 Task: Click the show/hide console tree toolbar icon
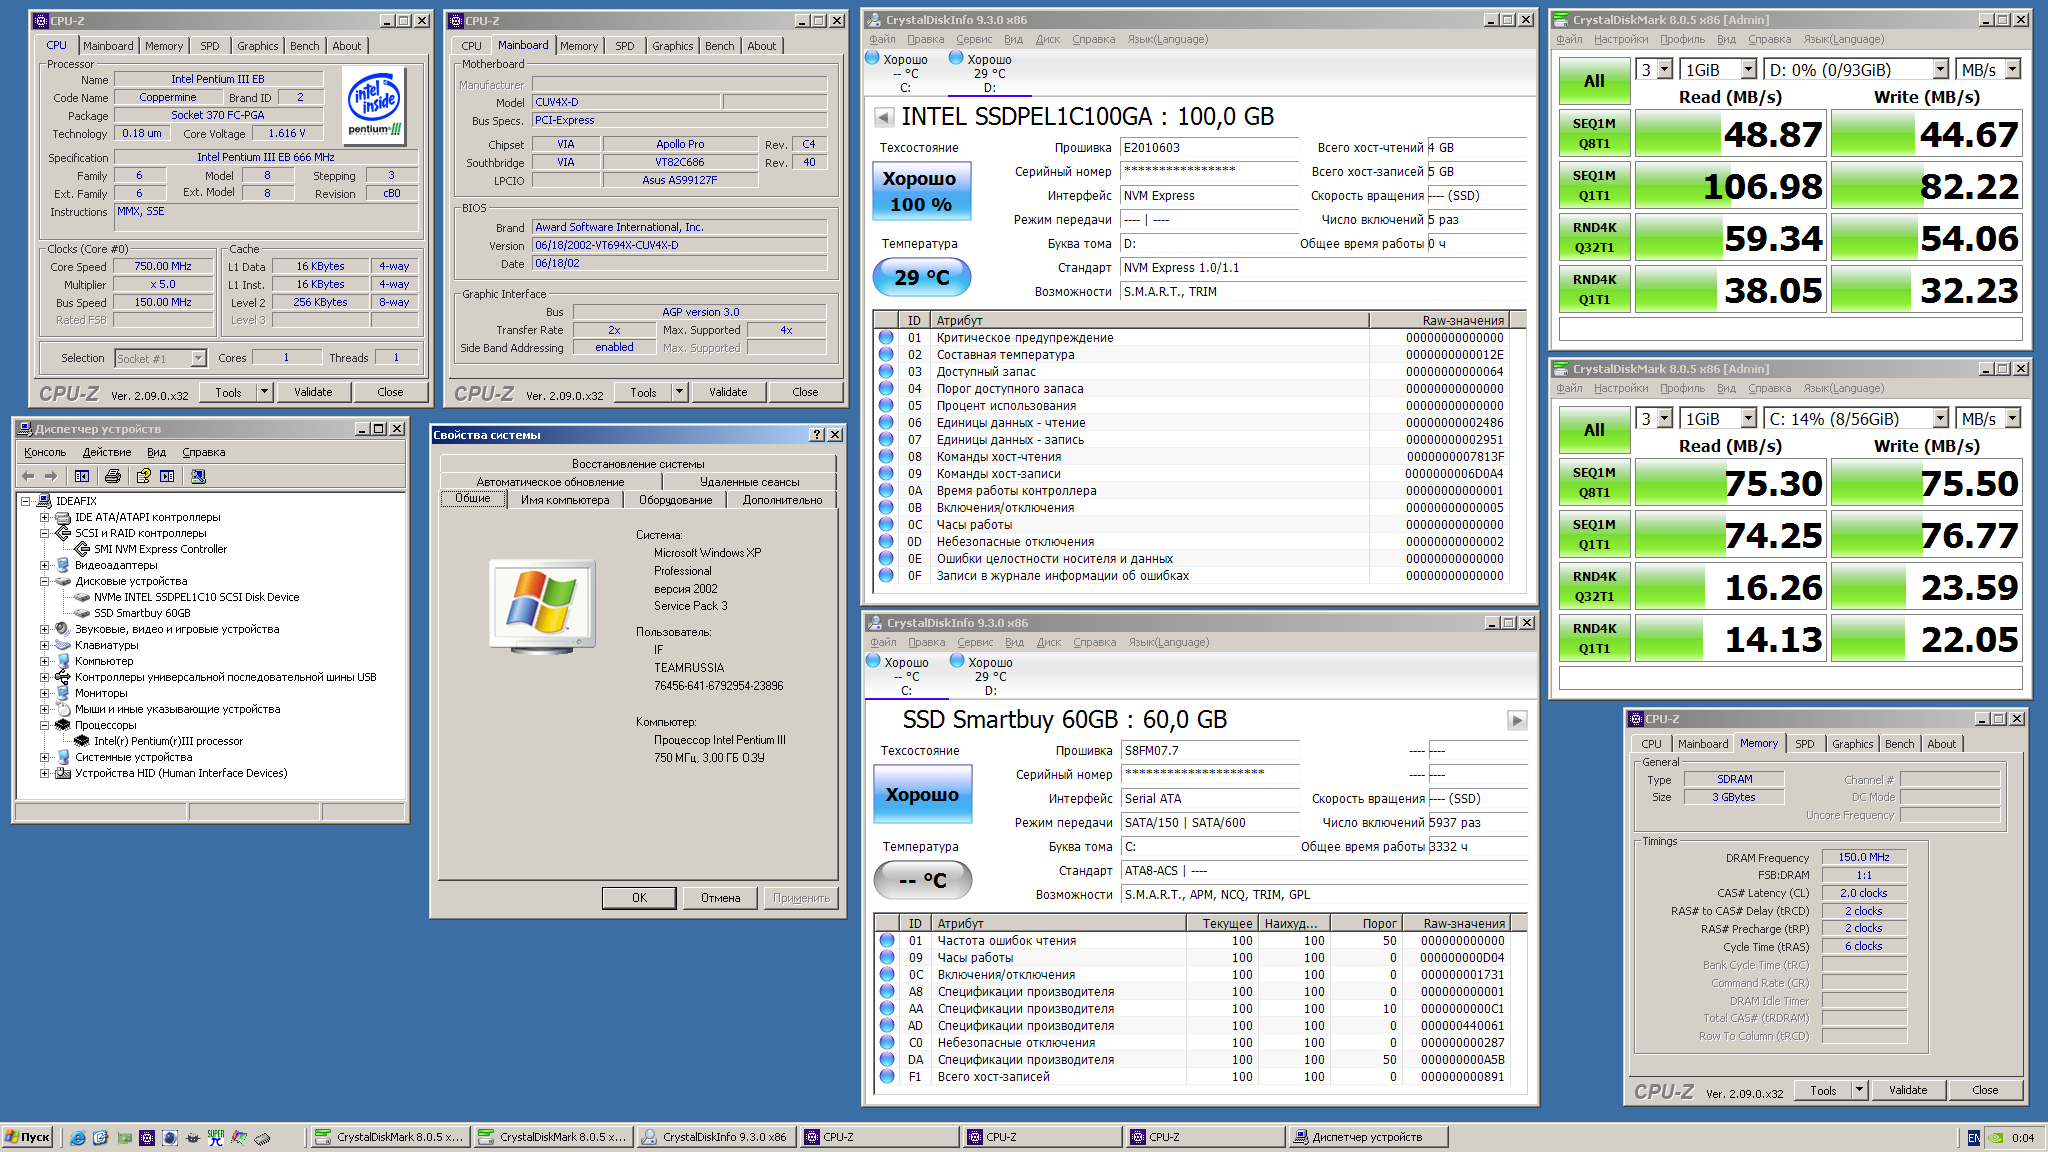[82, 476]
